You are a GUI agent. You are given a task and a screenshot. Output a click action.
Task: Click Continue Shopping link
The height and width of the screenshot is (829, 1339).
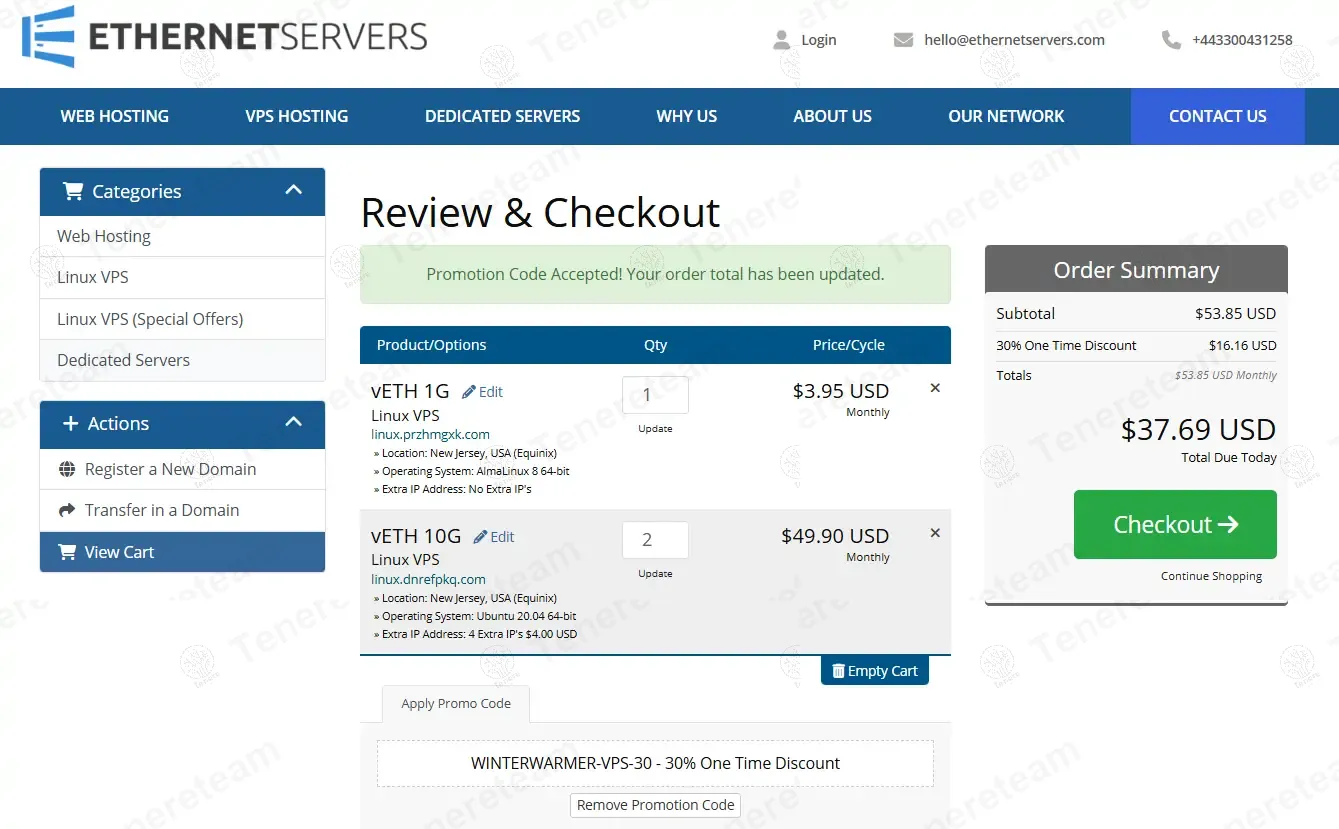coord(1211,576)
